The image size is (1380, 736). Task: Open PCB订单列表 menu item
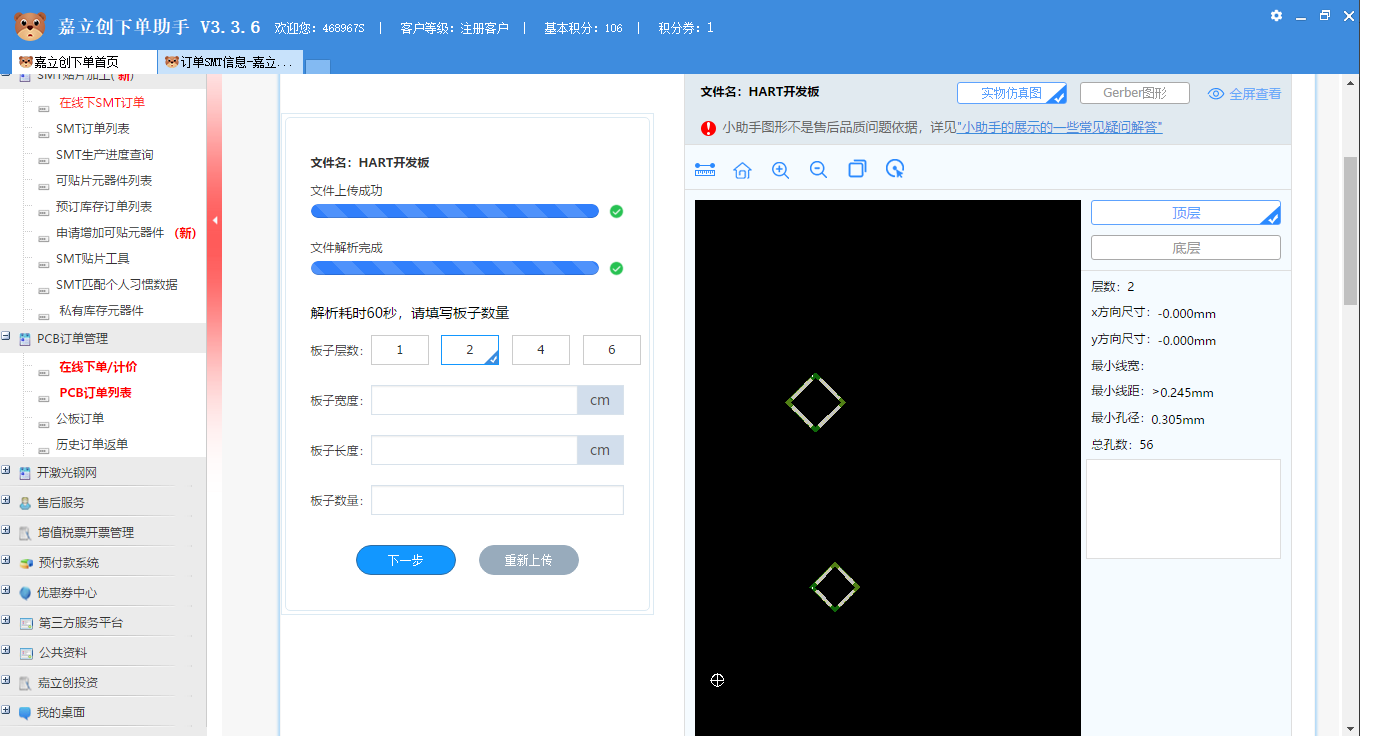pos(95,393)
